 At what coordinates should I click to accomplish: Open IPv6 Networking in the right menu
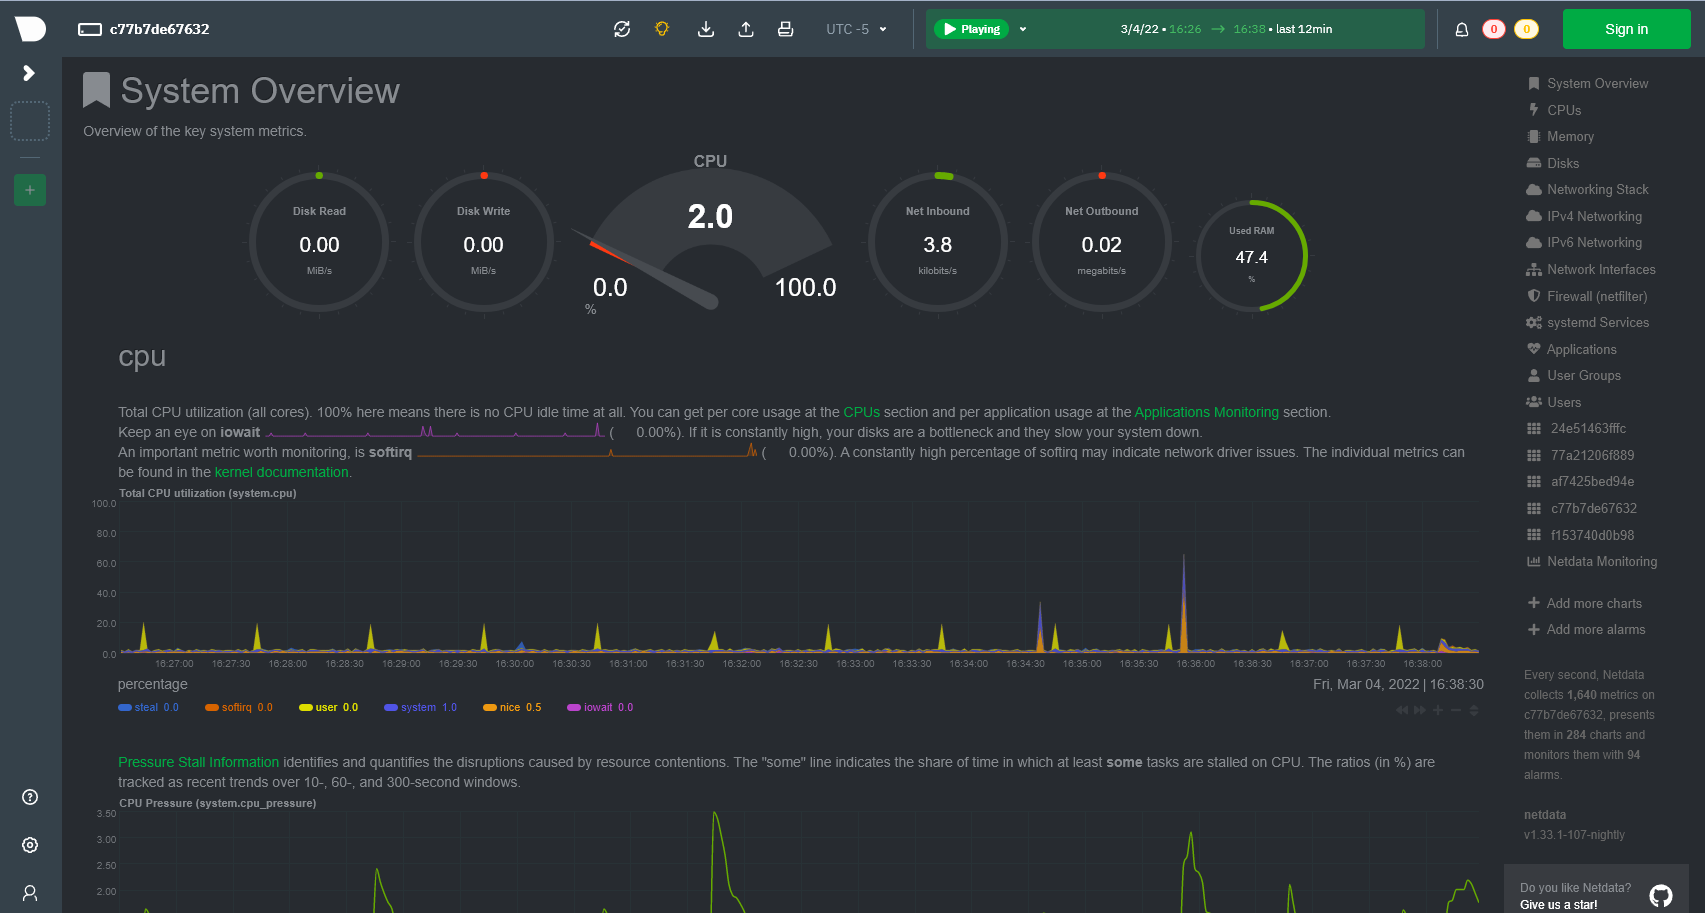[1585, 243]
